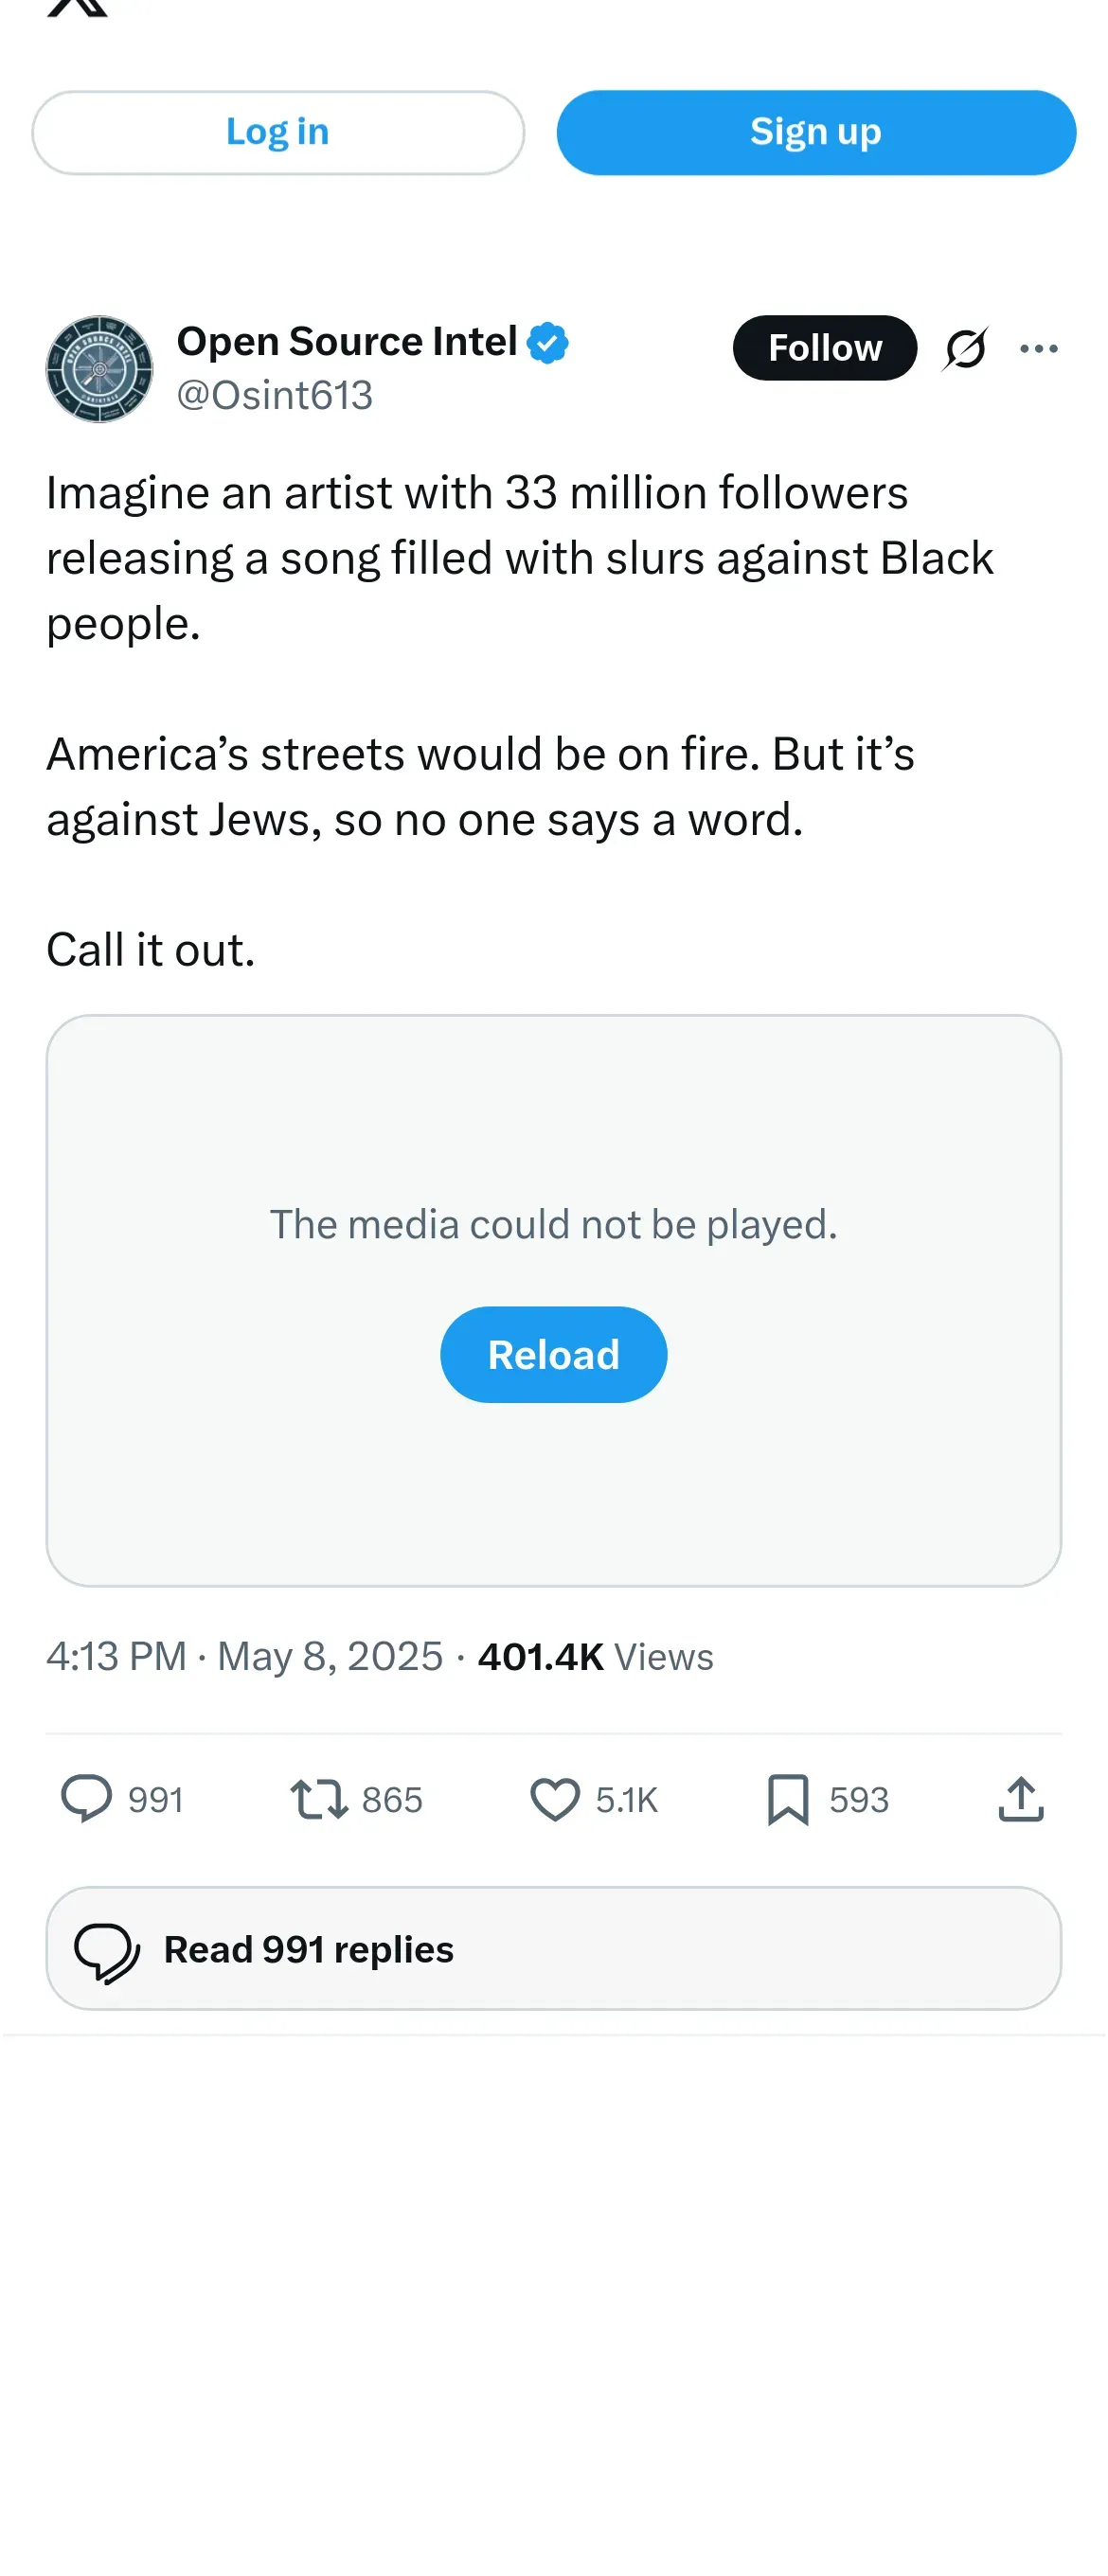Open the Open Source Intel display name
Screen dimensions: 1108x2576
(346, 342)
